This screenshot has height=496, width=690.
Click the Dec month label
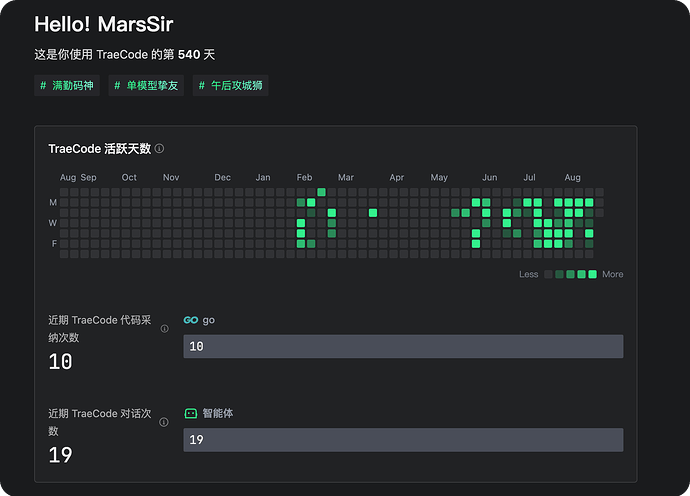coord(223,177)
